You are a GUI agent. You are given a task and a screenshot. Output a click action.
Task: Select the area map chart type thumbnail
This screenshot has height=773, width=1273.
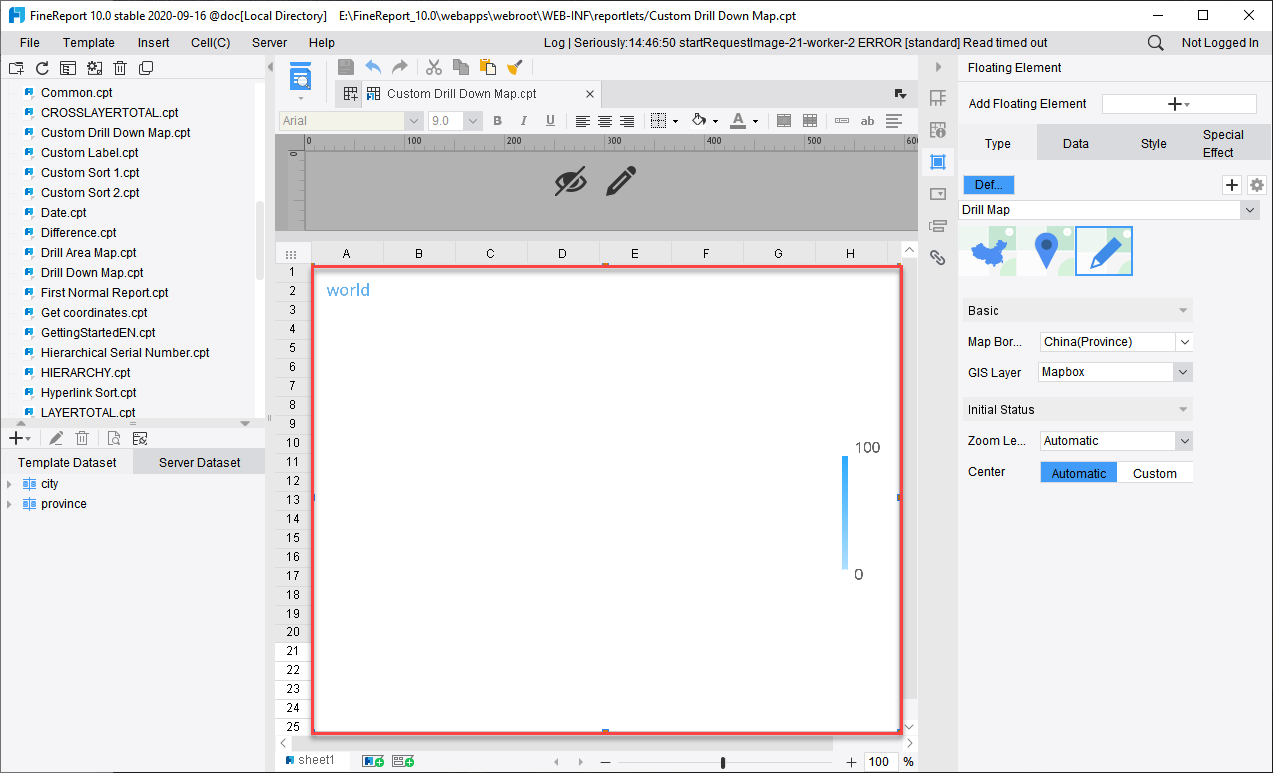click(988, 251)
